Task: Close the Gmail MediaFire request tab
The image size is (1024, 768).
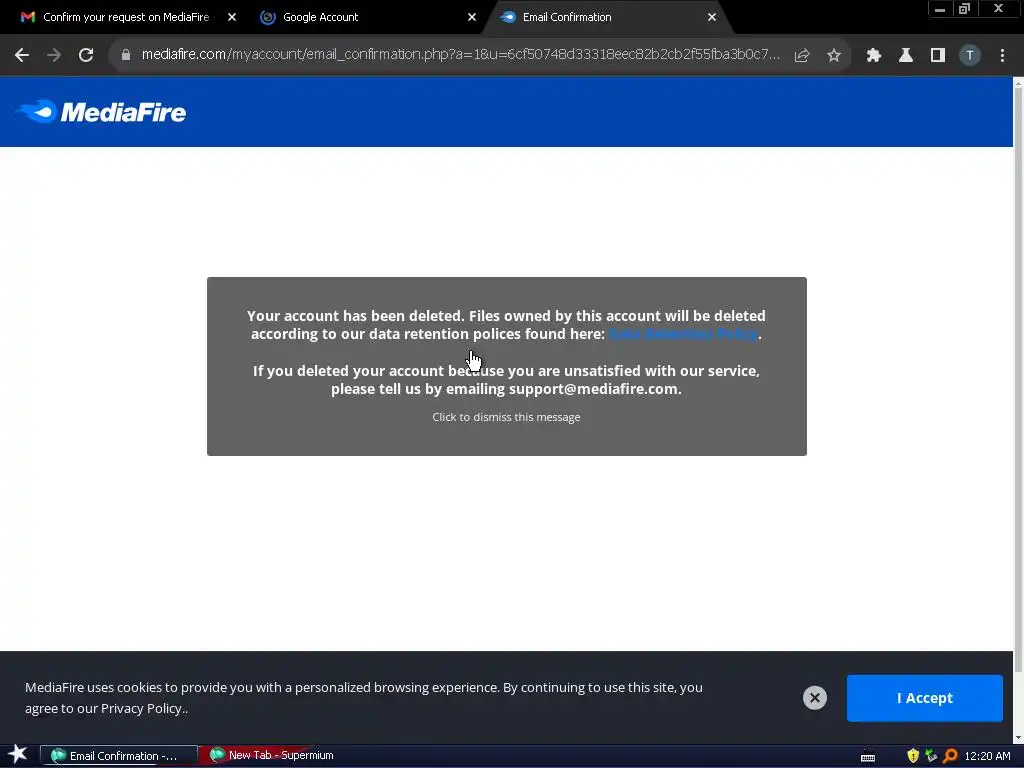Action: pyautogui.click(x=232, y=17)
